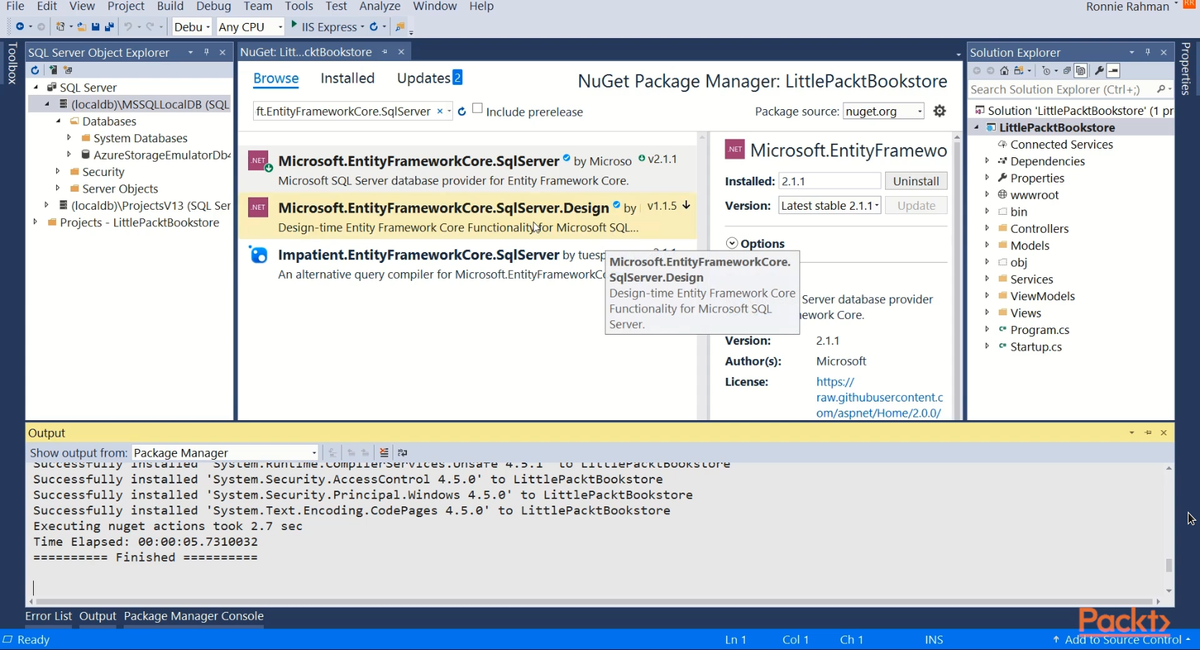Toggle Word Wrap in Output toolbar
Screen dimensions: 1200x650
pyautogui.click(x=402, y=452)
